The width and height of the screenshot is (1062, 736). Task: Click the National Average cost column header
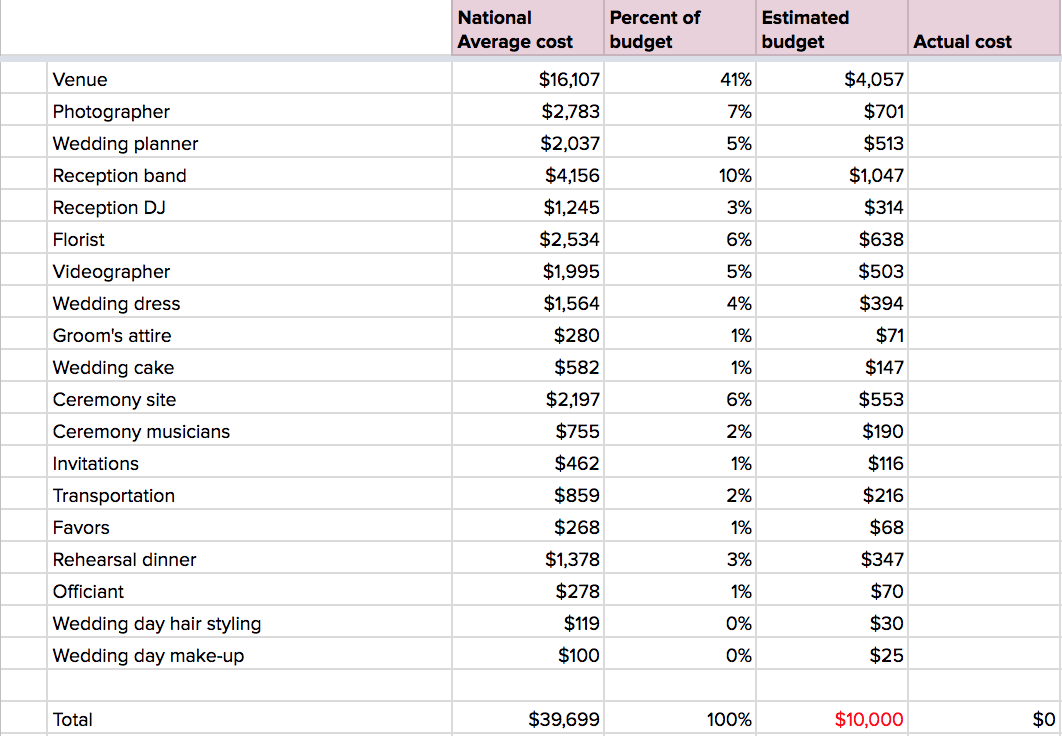click(528, 29)
